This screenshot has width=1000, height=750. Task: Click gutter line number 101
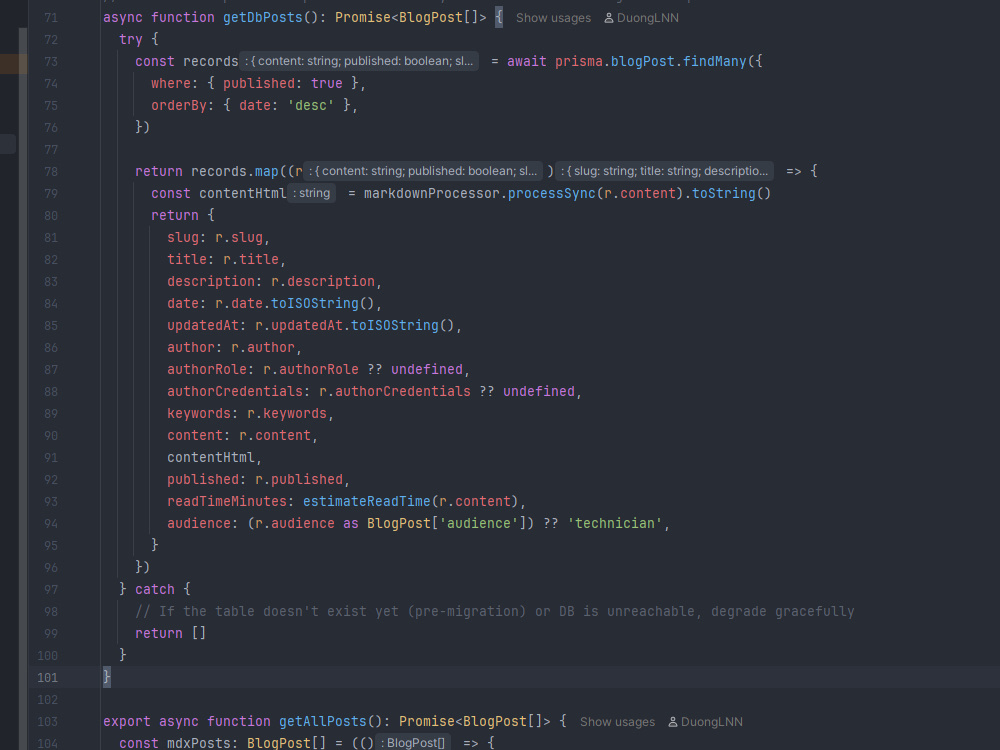(x=48, y=677)
